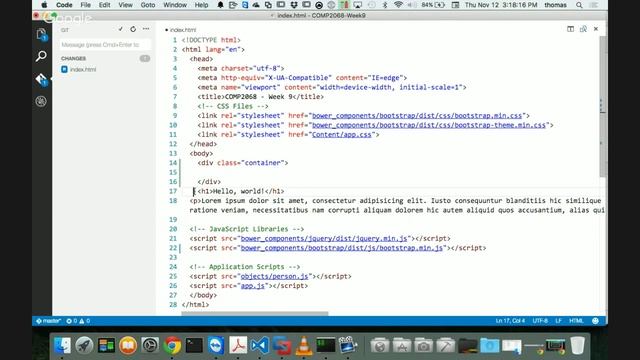Open the Wi-Fi menu in the menu bar
This screenshot has width=640, height=360.
[x=398, y=5]
